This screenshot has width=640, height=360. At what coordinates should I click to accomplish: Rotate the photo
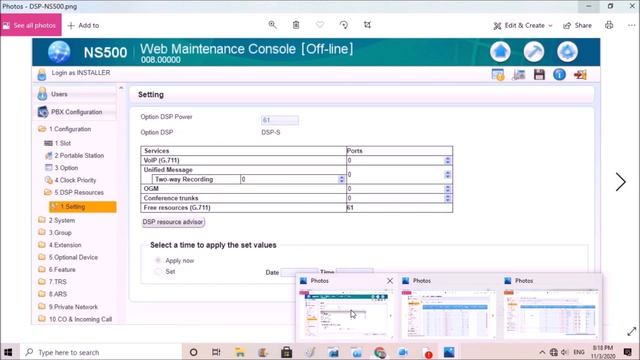[344, 25]
